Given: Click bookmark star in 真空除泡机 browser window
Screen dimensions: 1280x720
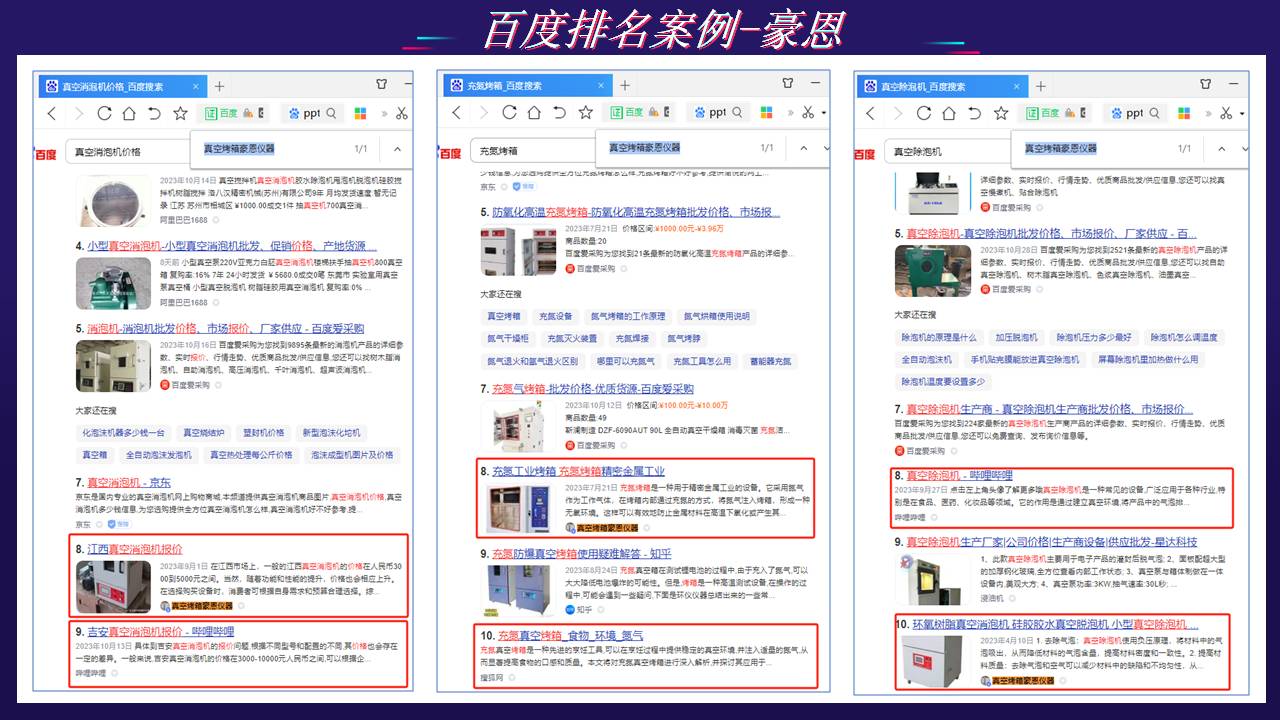Looking at the screenshot, I should (1001, 113).
